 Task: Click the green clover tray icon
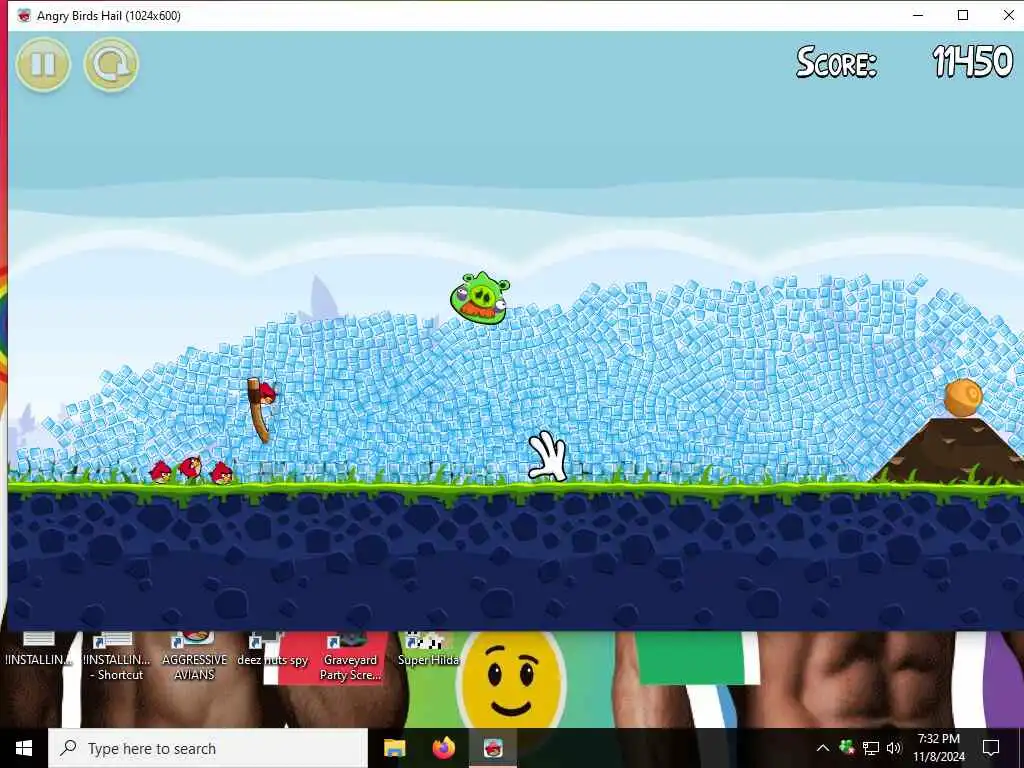click(847, 746)
